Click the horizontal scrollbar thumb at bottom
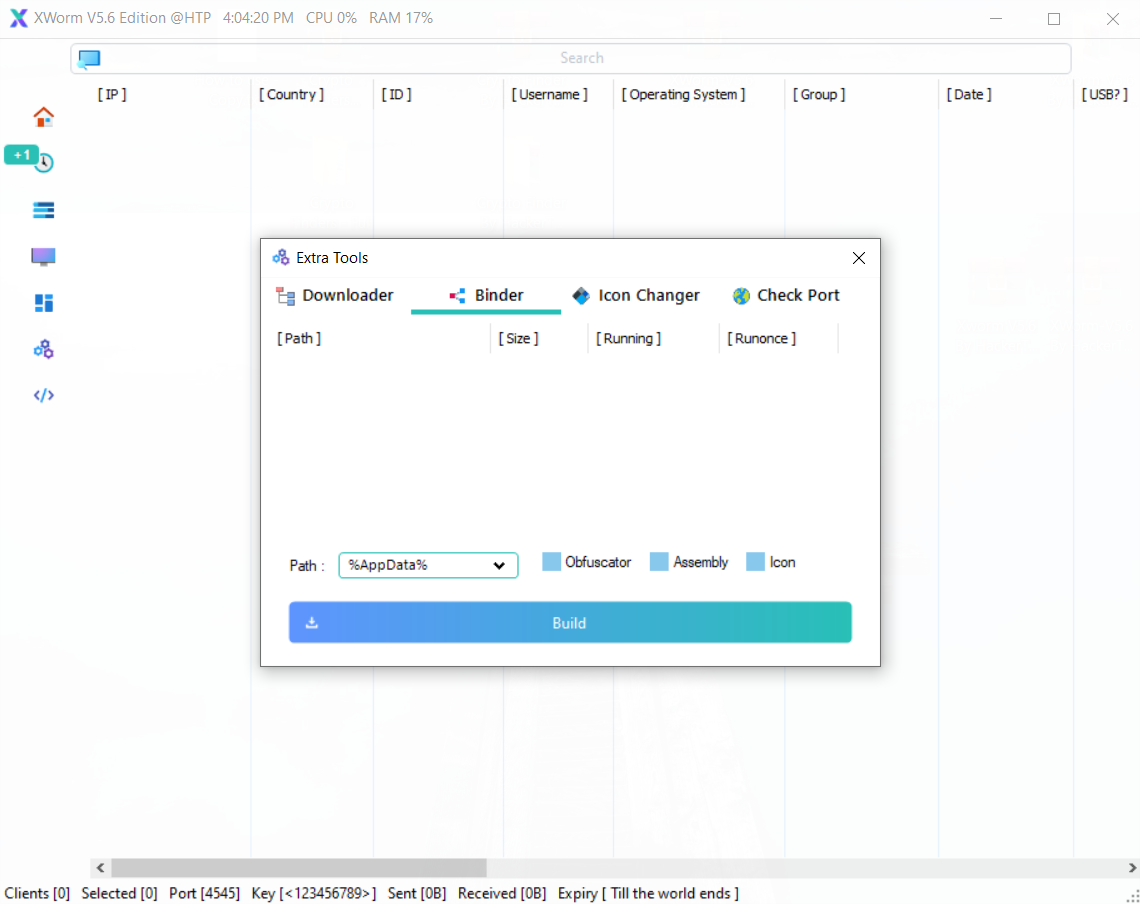 click(x=298, y=868)
